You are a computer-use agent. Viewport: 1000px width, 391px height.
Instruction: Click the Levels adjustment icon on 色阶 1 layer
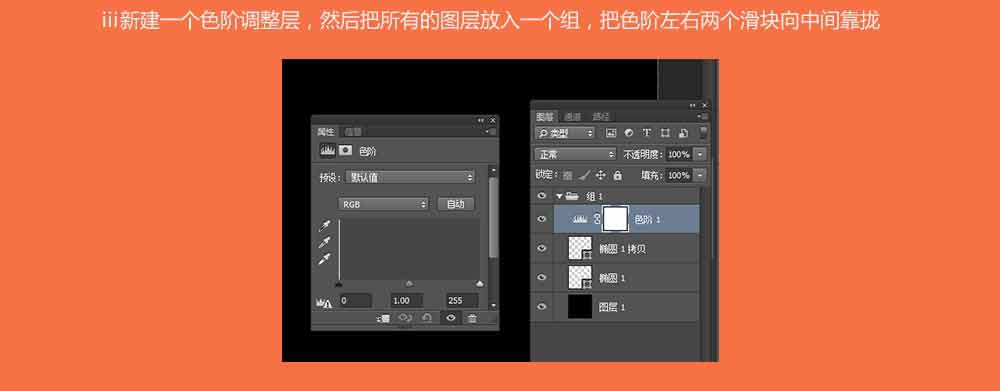580,219
